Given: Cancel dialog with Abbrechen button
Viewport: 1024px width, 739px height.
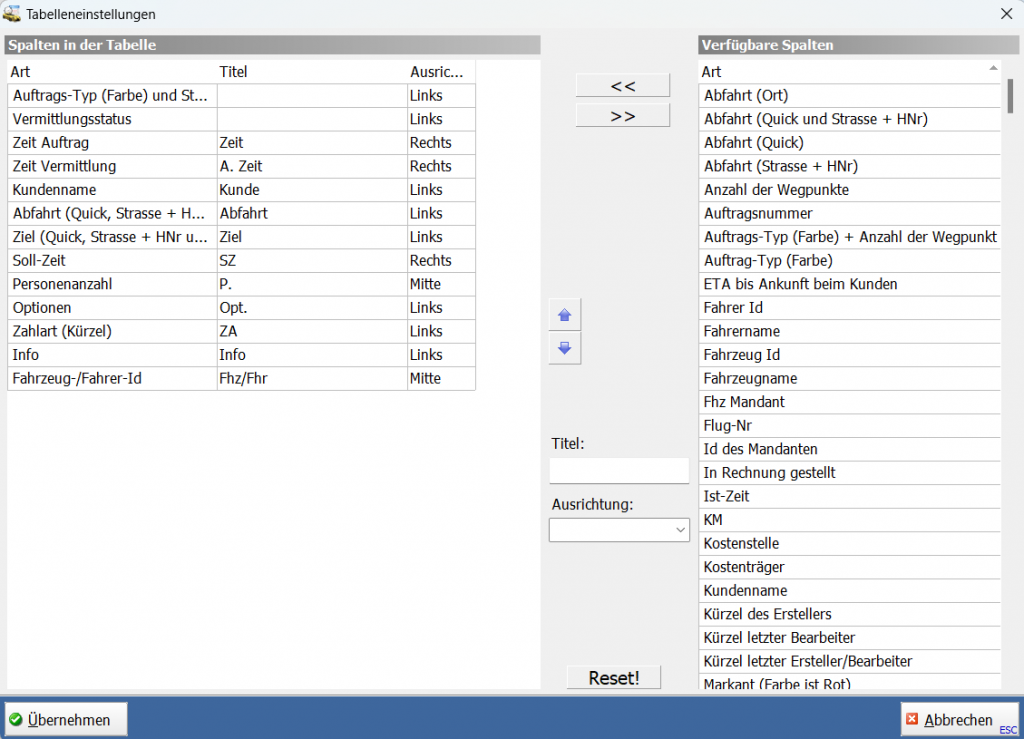Looking at the screenshot, I should pos(957,719).
